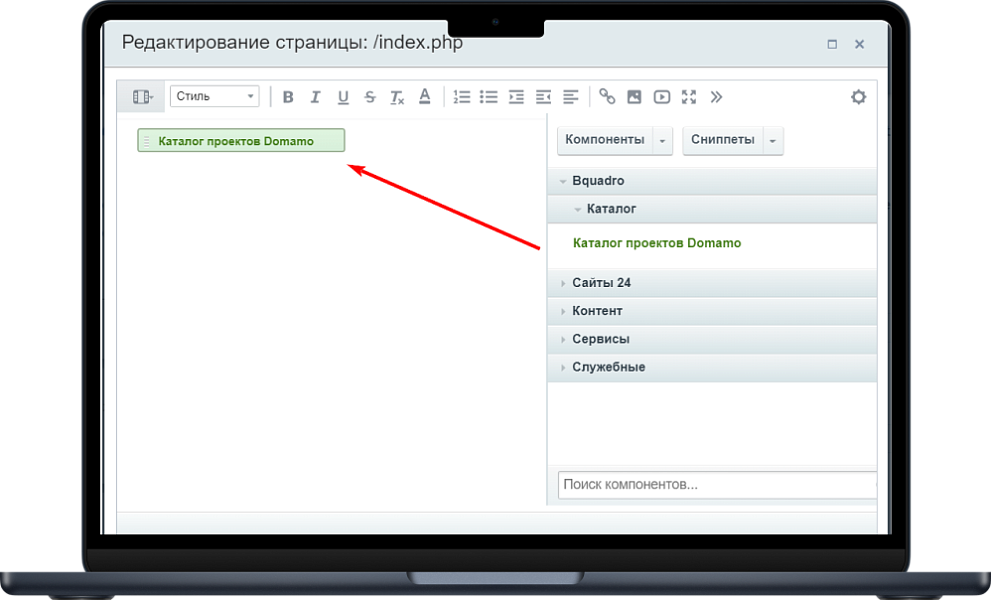Insert a bulleted list
The height and width of the screenshot is (600, 991).
[x=488, y=97]
